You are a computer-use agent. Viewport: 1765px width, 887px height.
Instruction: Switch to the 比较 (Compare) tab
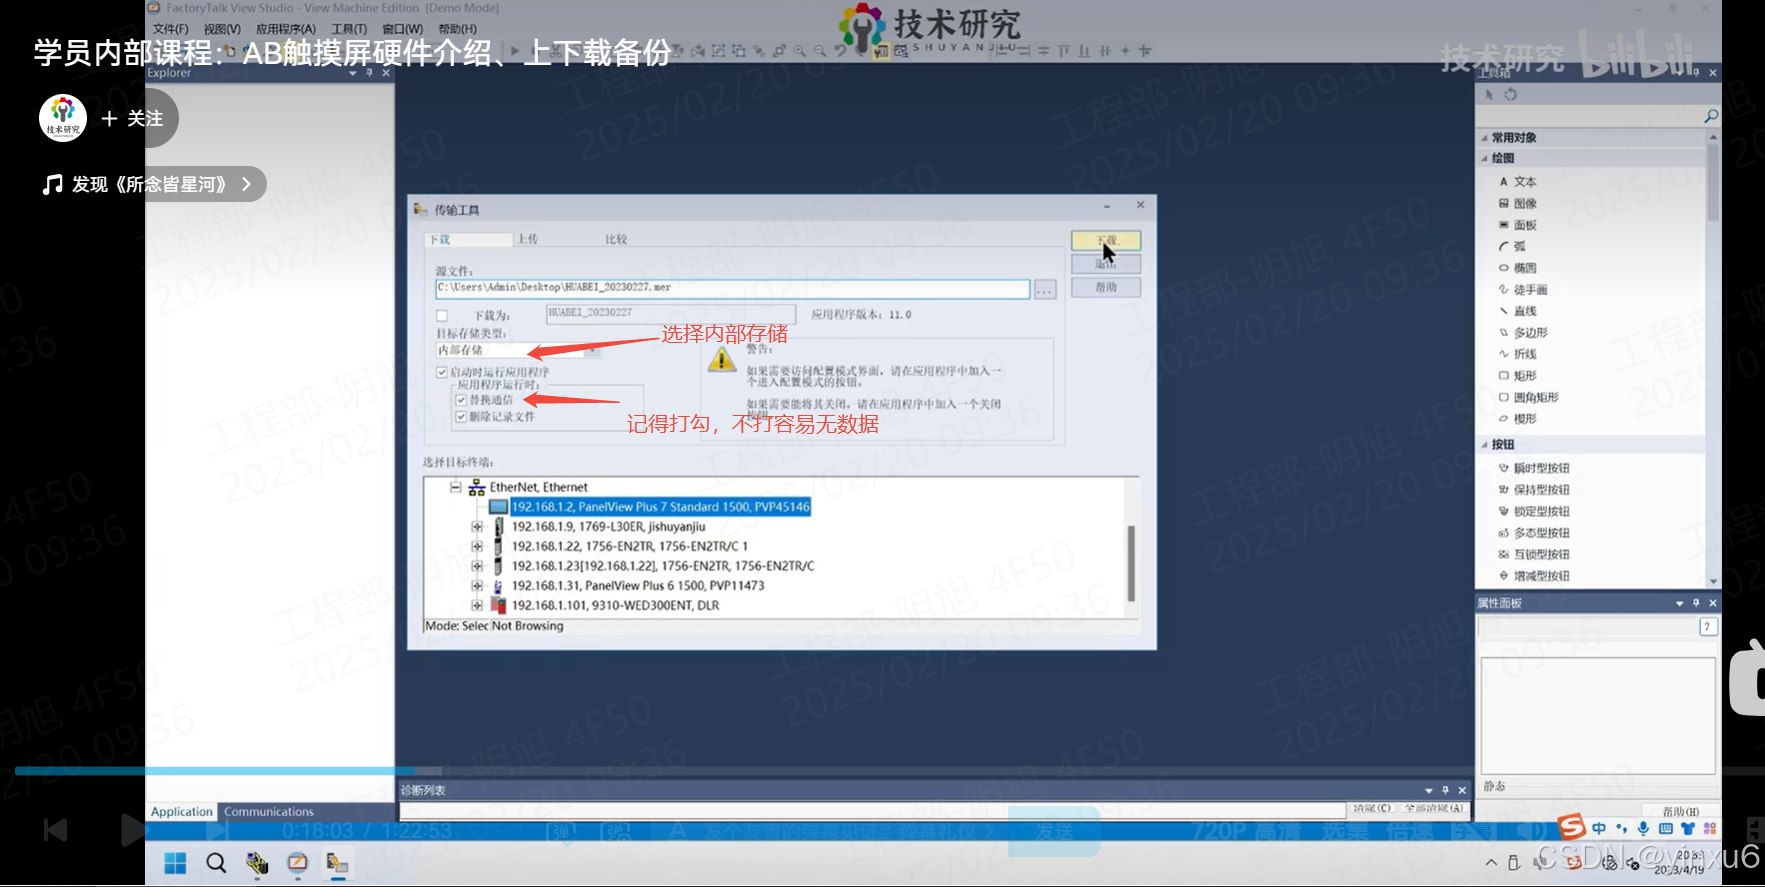pyautogui.click(x=616, y=240)
